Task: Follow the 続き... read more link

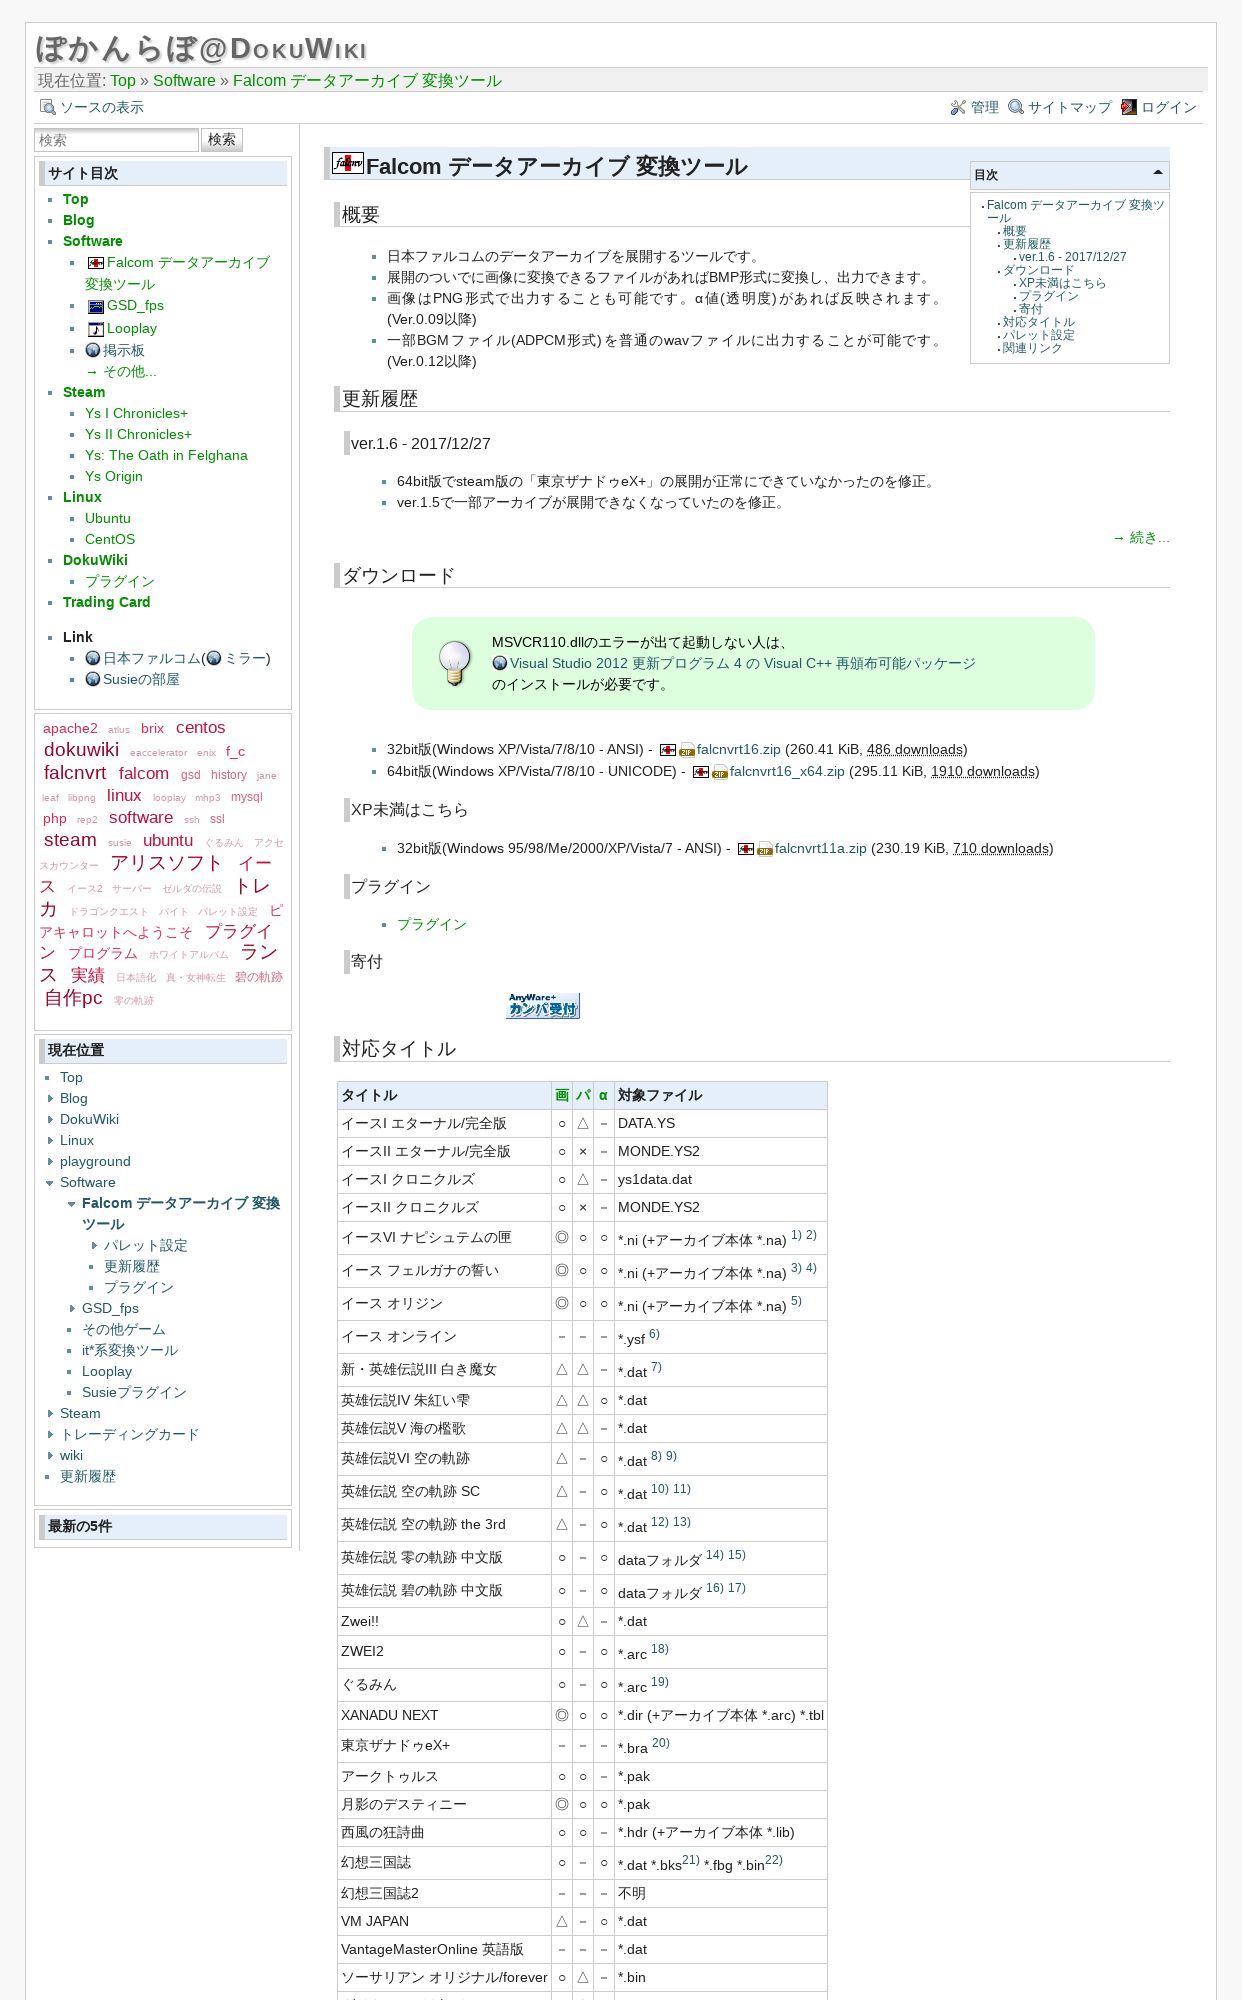Action: click(x=1141, y=538)
